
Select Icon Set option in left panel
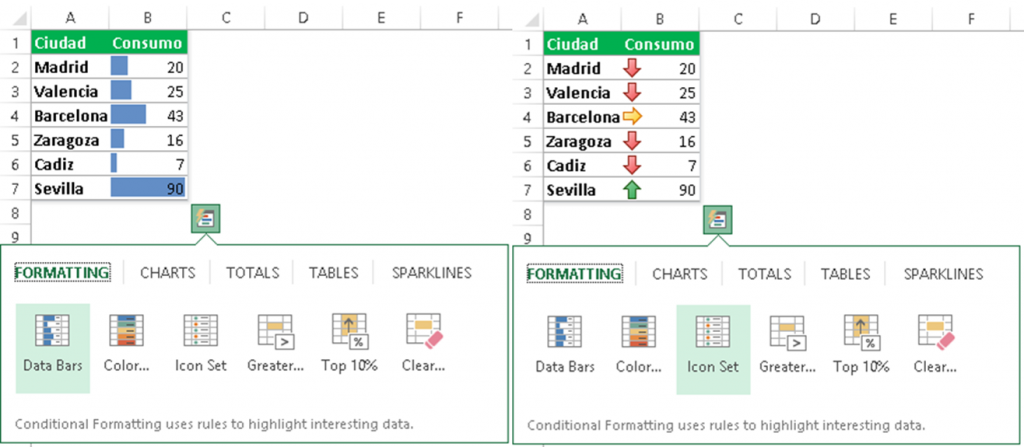click(x=200, y=348)
